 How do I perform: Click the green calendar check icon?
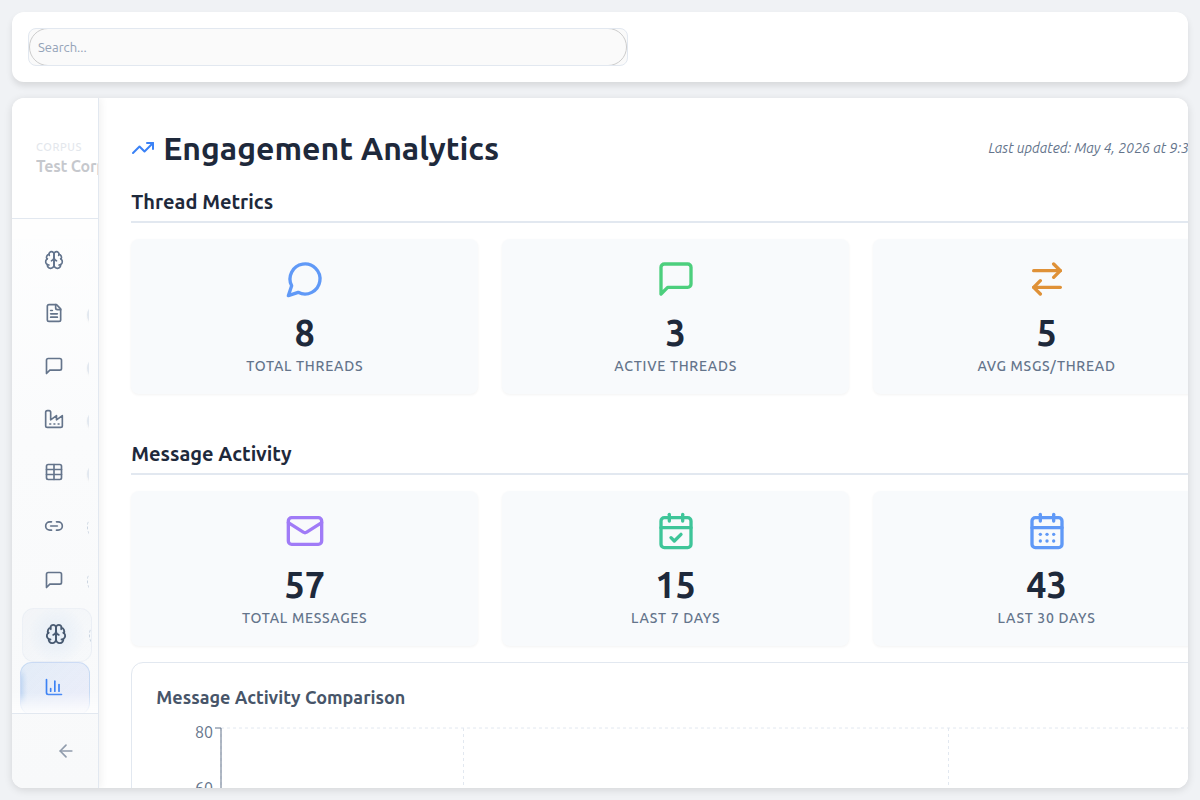tap(676, 531)
